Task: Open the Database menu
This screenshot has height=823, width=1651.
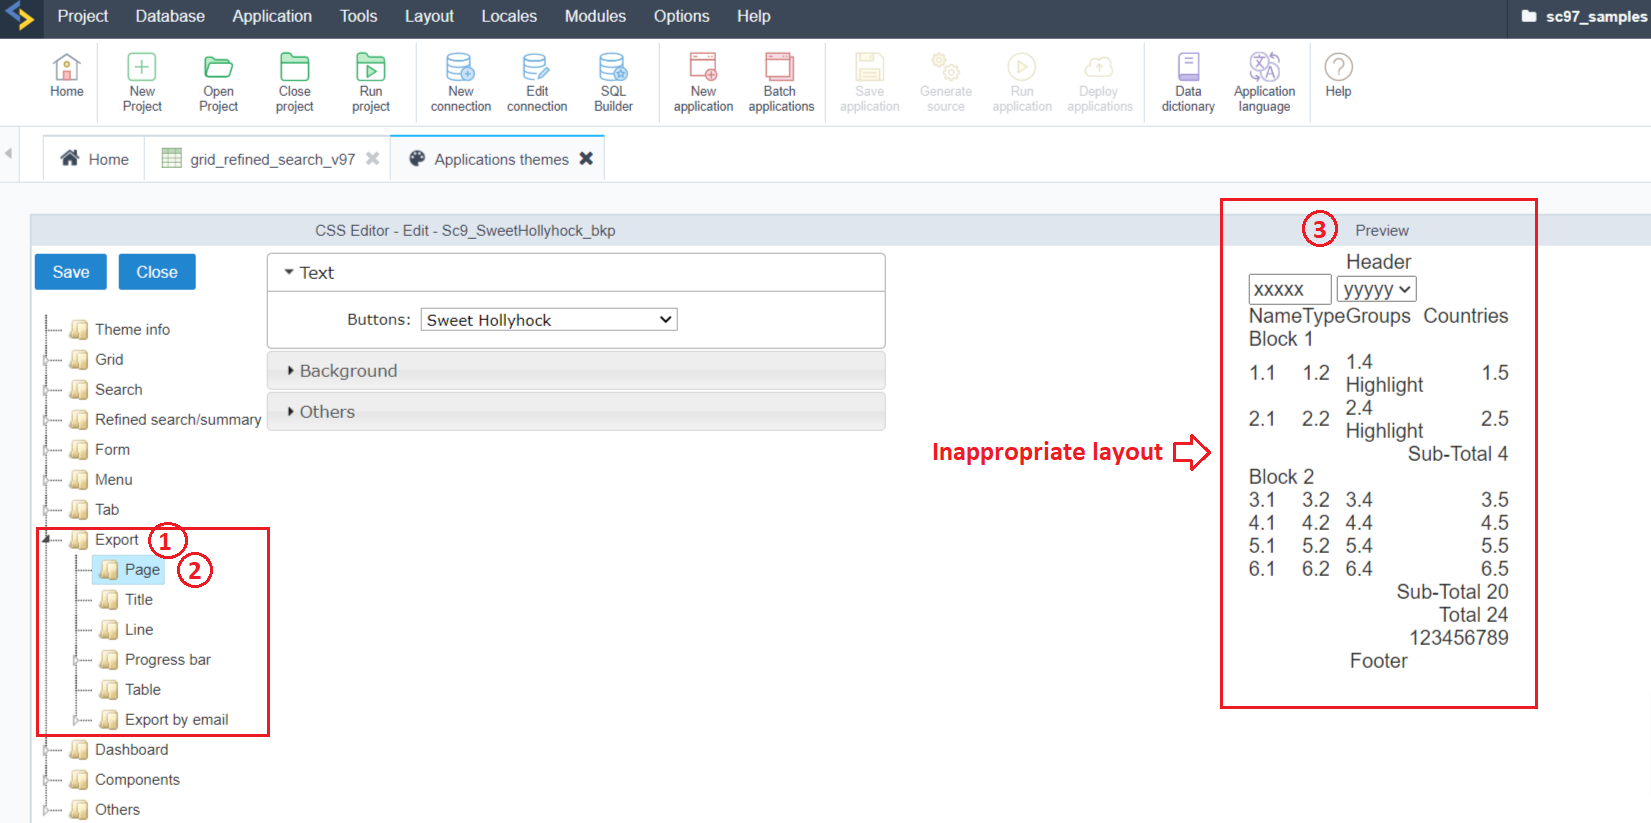Action: [170, 17]
